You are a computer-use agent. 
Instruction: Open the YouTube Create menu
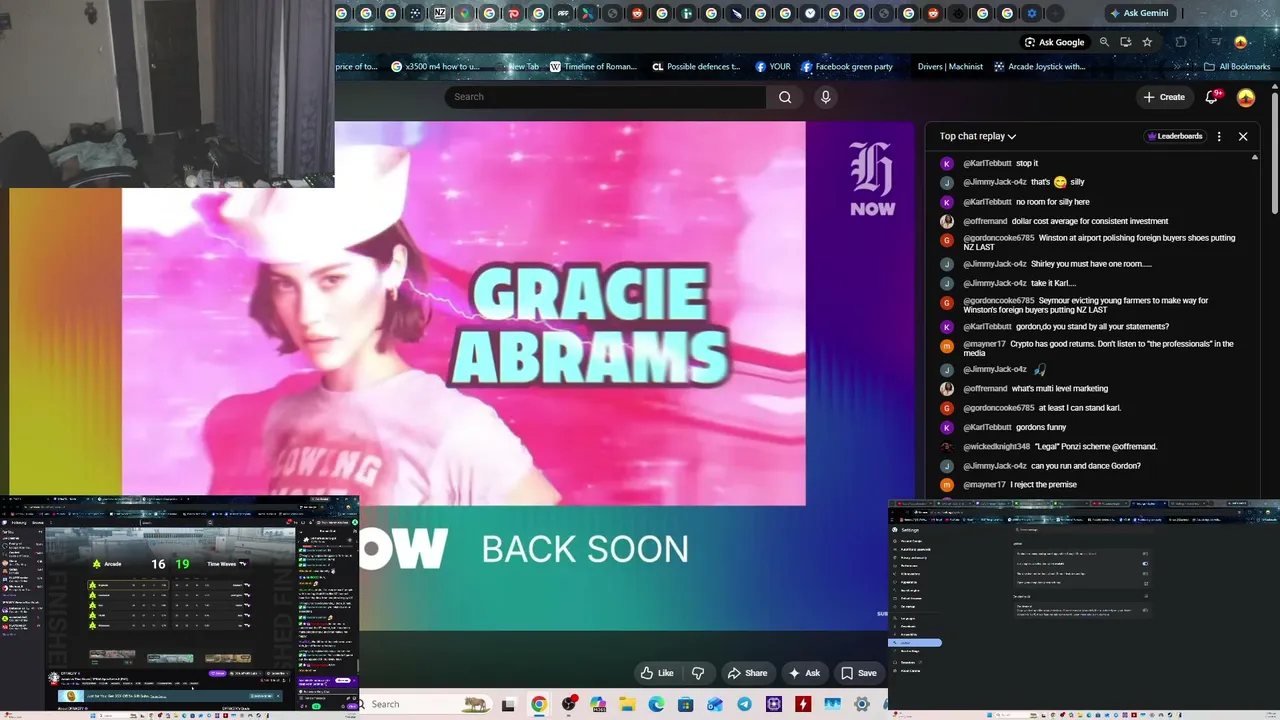point(1164,97)
